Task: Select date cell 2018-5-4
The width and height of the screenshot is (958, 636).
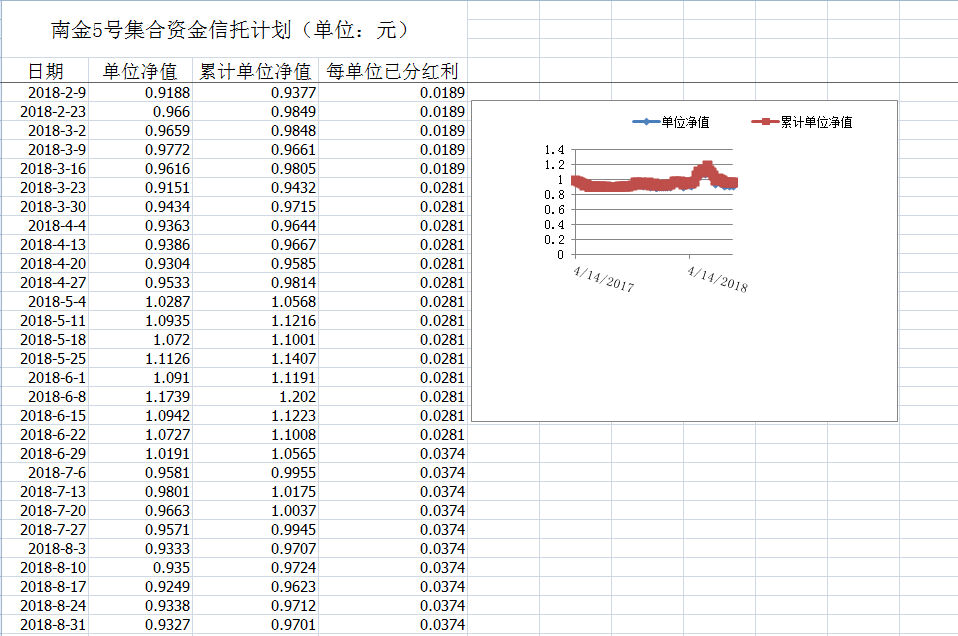Action: 46,302
